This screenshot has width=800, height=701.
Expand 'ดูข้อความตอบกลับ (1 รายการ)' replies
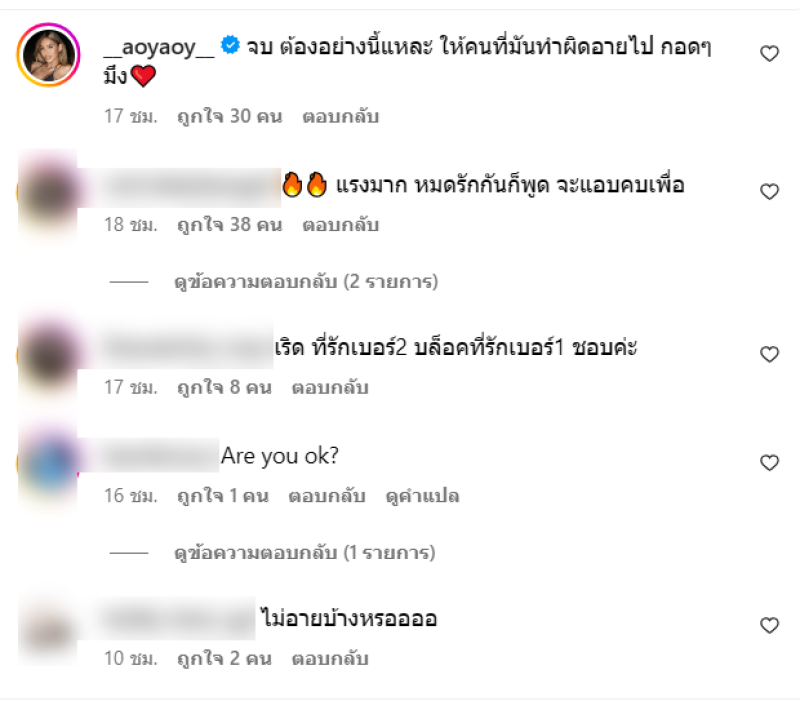[x=305, y=553]
